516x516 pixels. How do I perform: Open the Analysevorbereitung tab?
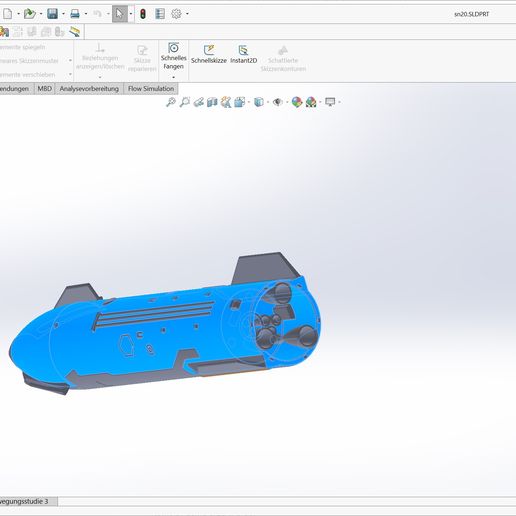click(89, 89)
